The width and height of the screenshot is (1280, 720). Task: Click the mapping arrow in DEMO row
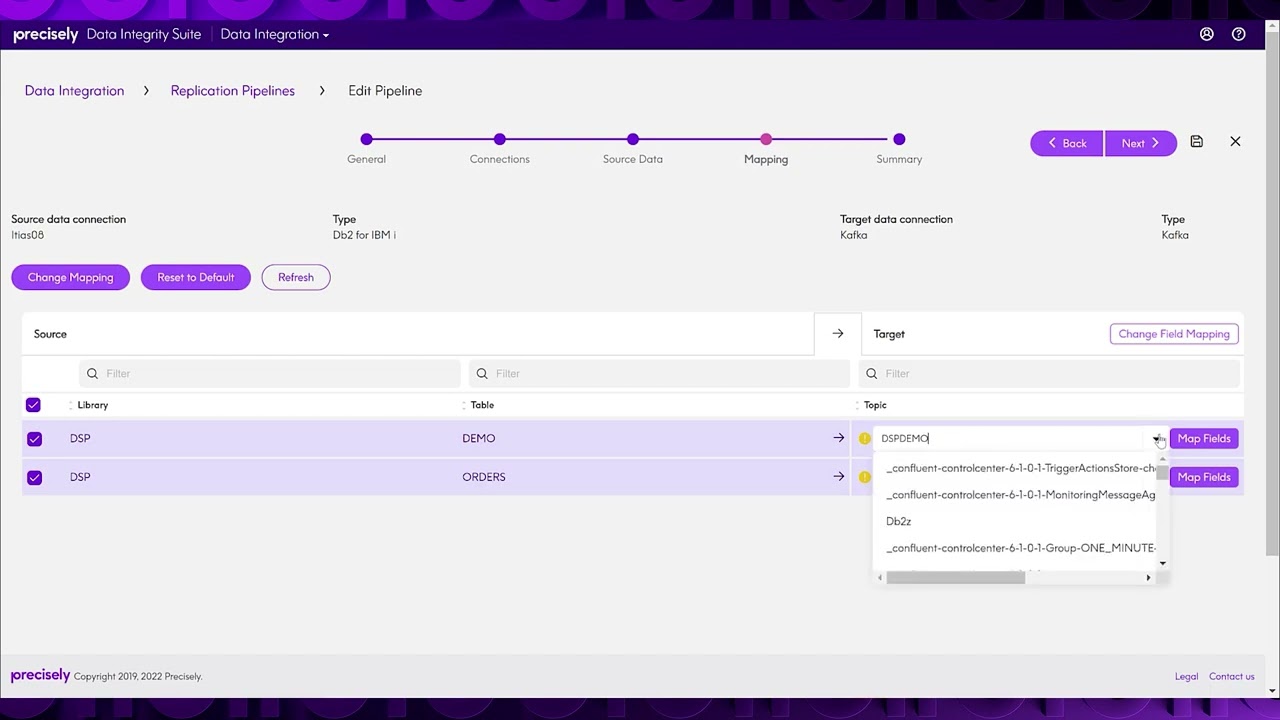pos(838,438)
